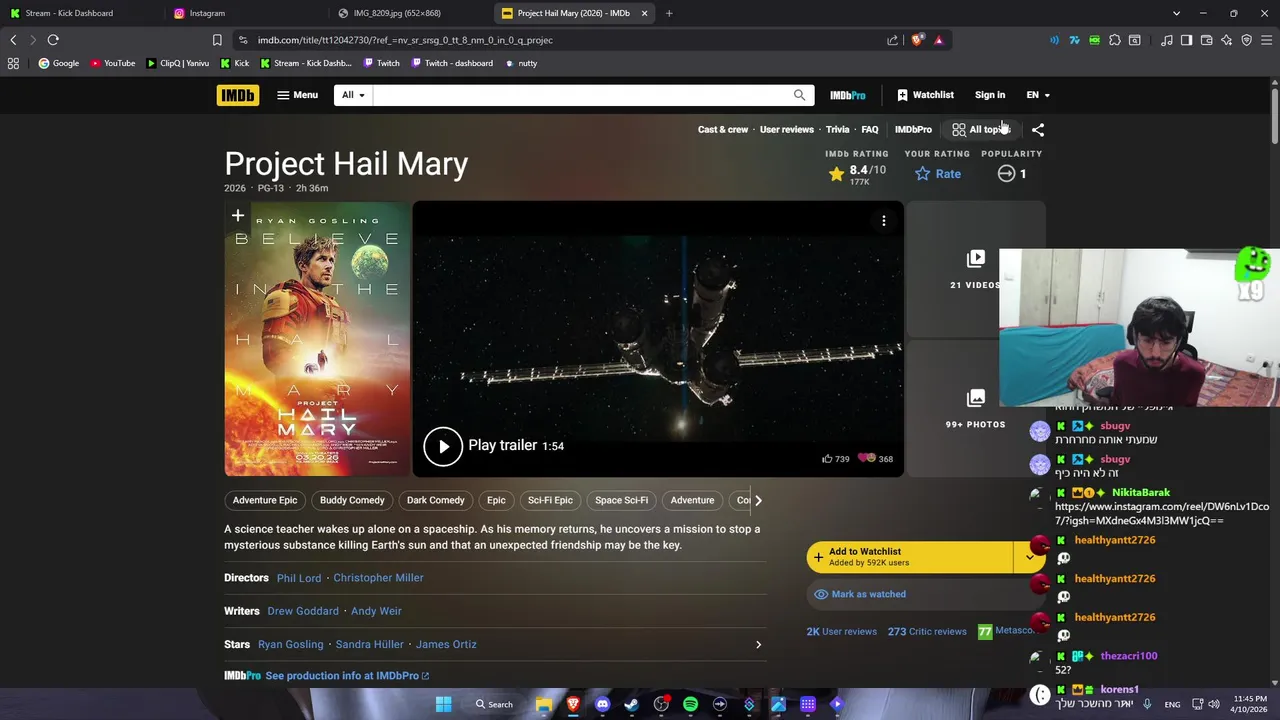Open the Project Hail Mary poster

pyautogui.click(x=317, y=340)
